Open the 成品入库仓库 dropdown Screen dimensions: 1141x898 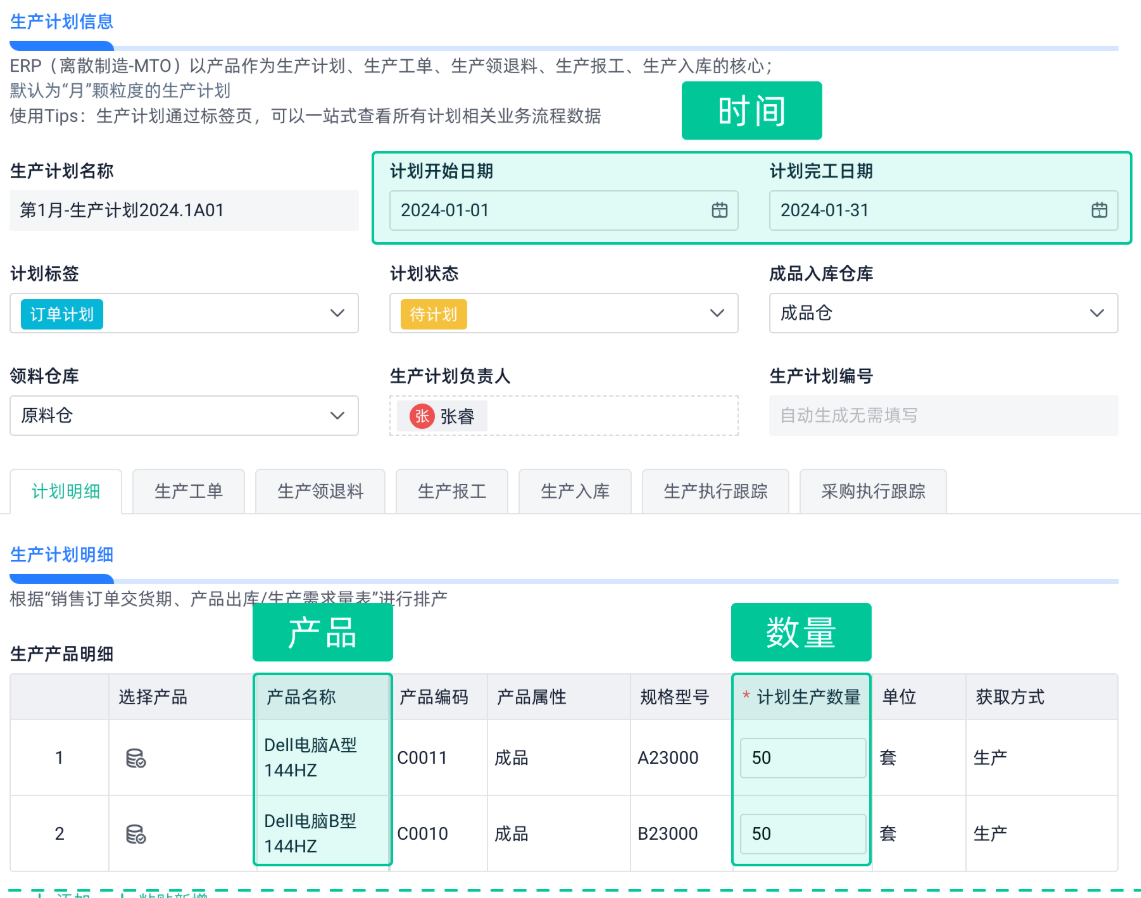click(x=1097, y=314)
